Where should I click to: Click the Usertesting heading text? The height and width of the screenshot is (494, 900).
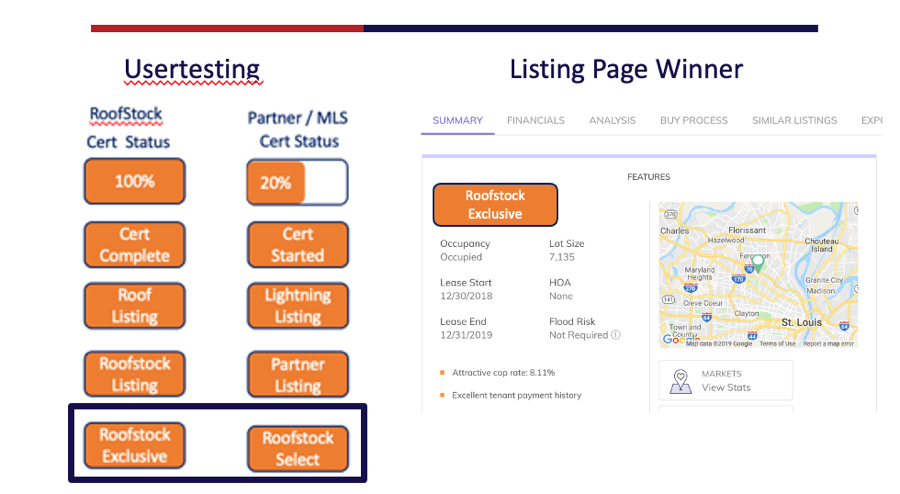click(192, 69)
